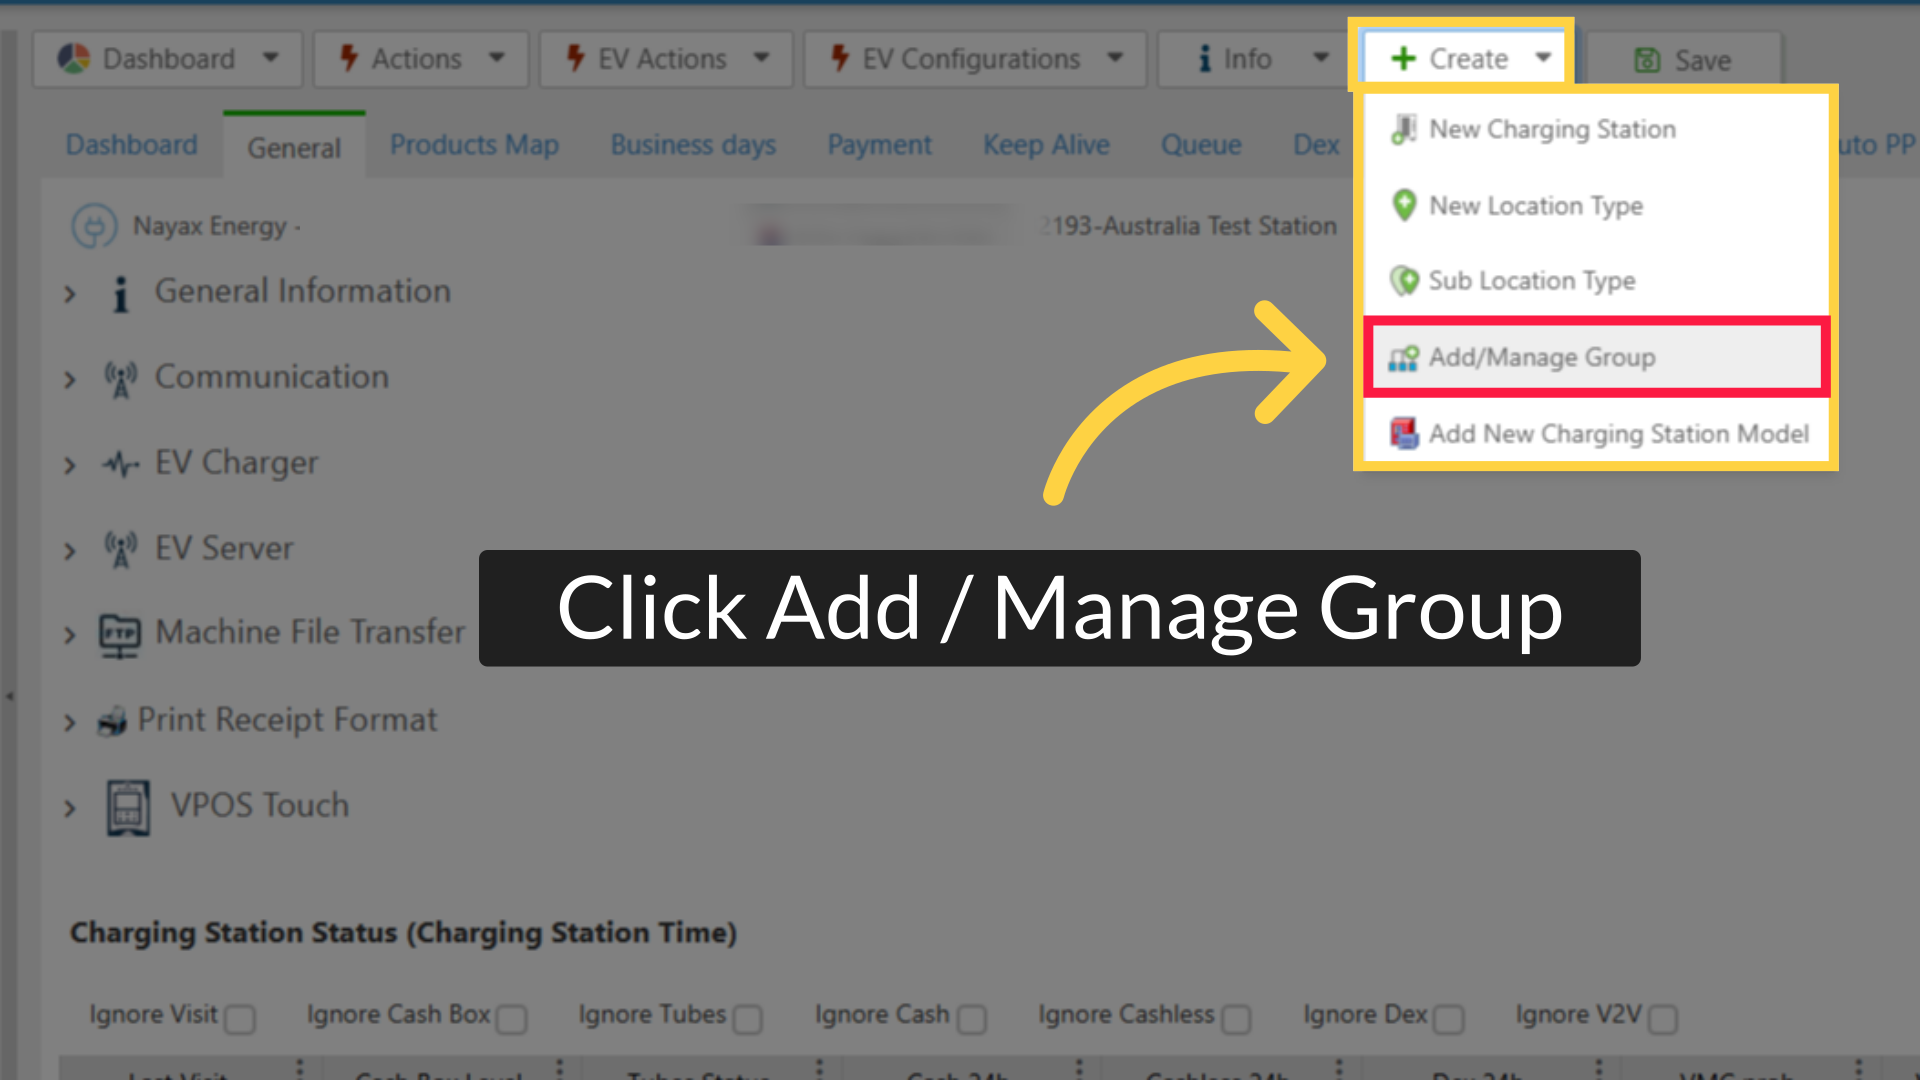Check the Ignore Cashless checkbox

pos(1236,1019)
